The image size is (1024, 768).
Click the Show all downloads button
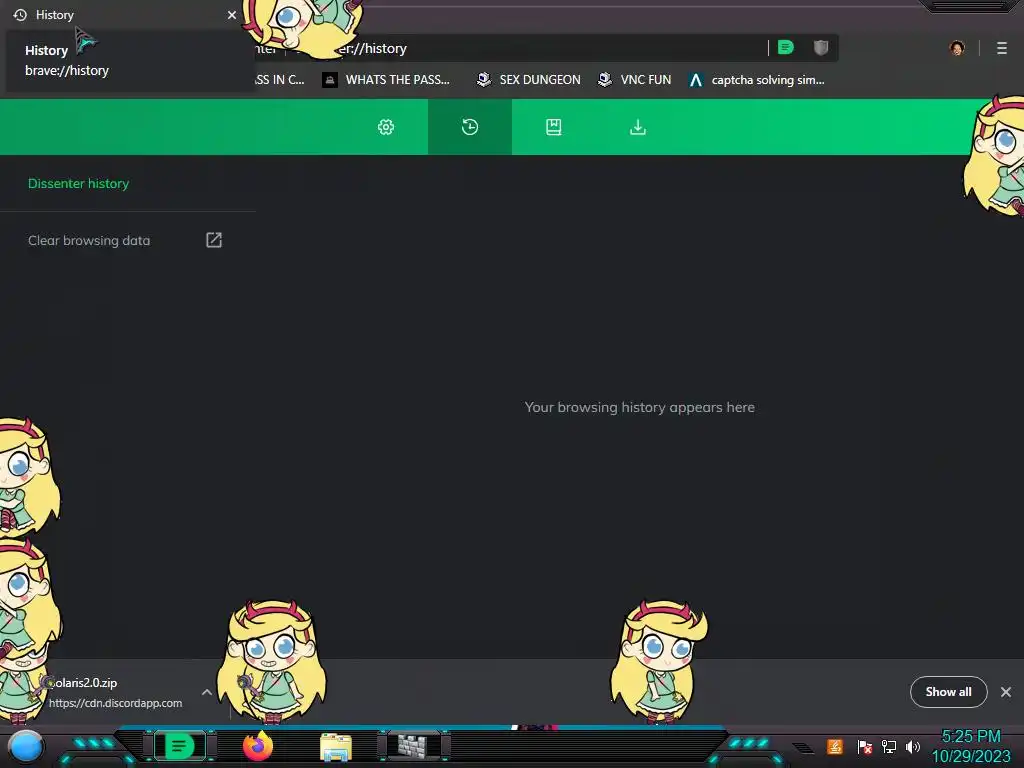tap(948, 692)
